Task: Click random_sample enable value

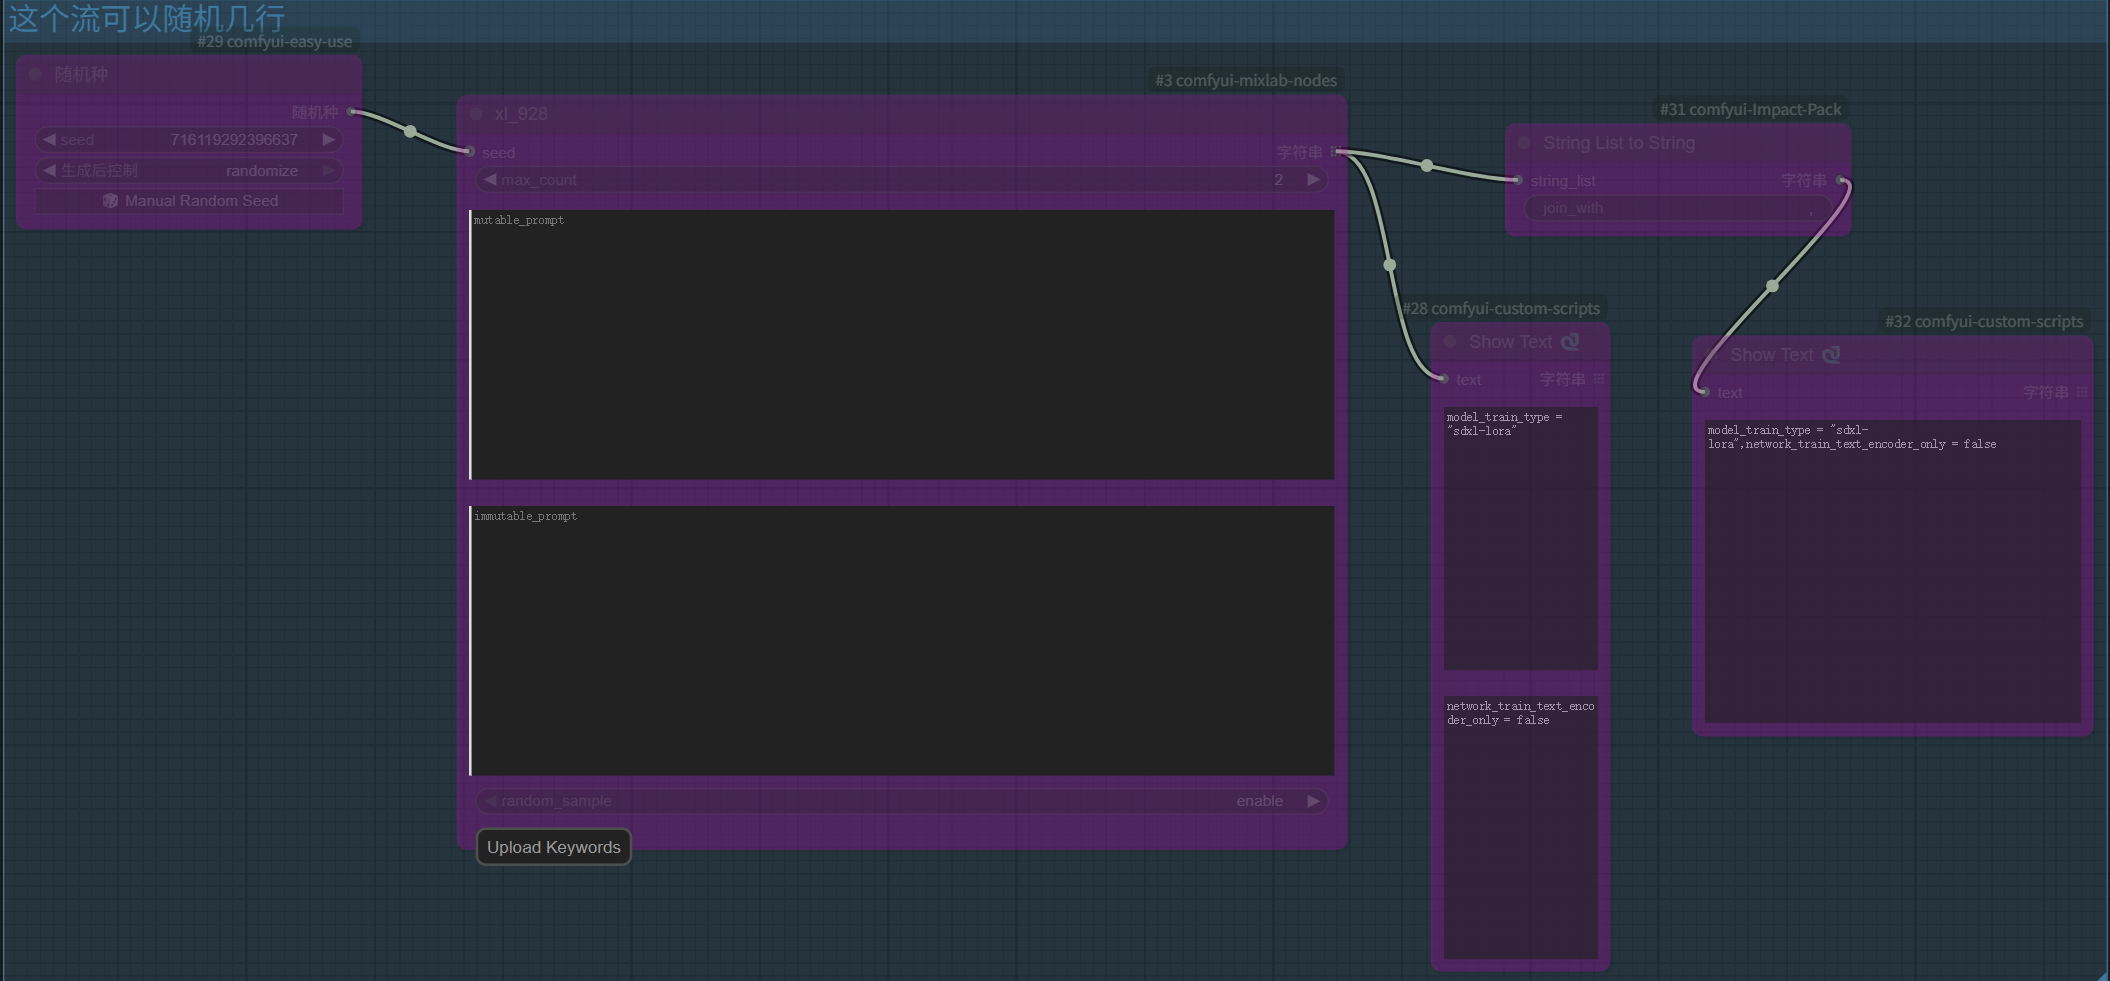Action: (x=1259, y=801)
